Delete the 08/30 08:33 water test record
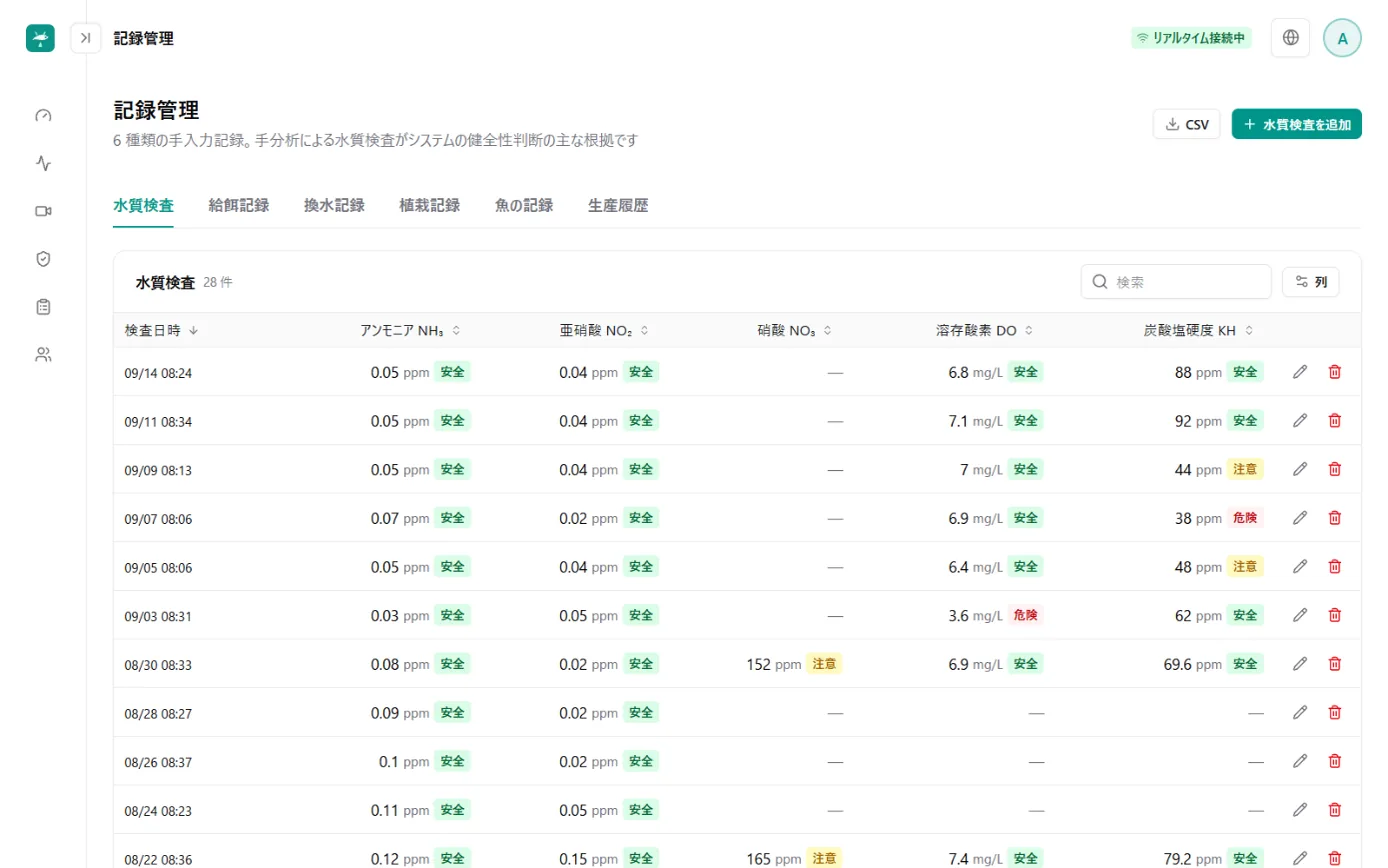The image size is (1388, 868). 1334,663
